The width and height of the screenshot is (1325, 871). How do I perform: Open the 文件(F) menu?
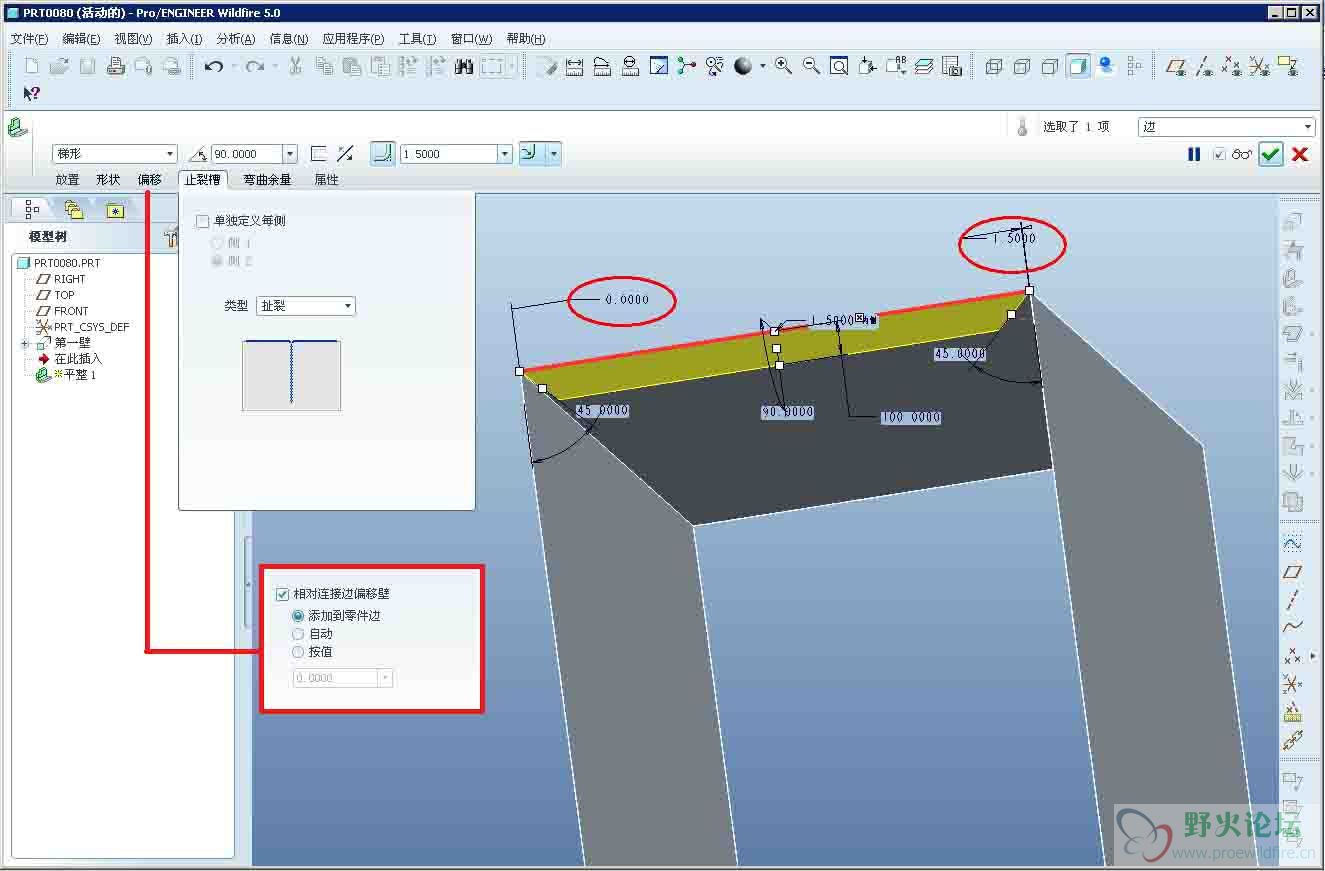click(29, 39)
